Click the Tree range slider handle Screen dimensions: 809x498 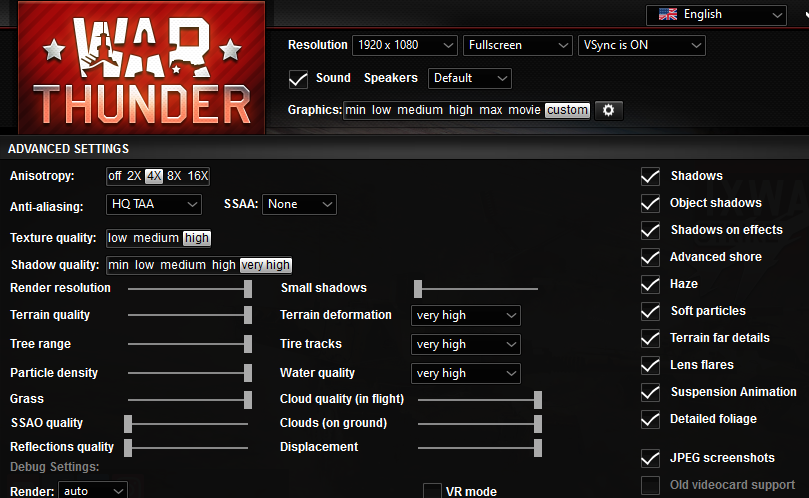tap(248, 344)
